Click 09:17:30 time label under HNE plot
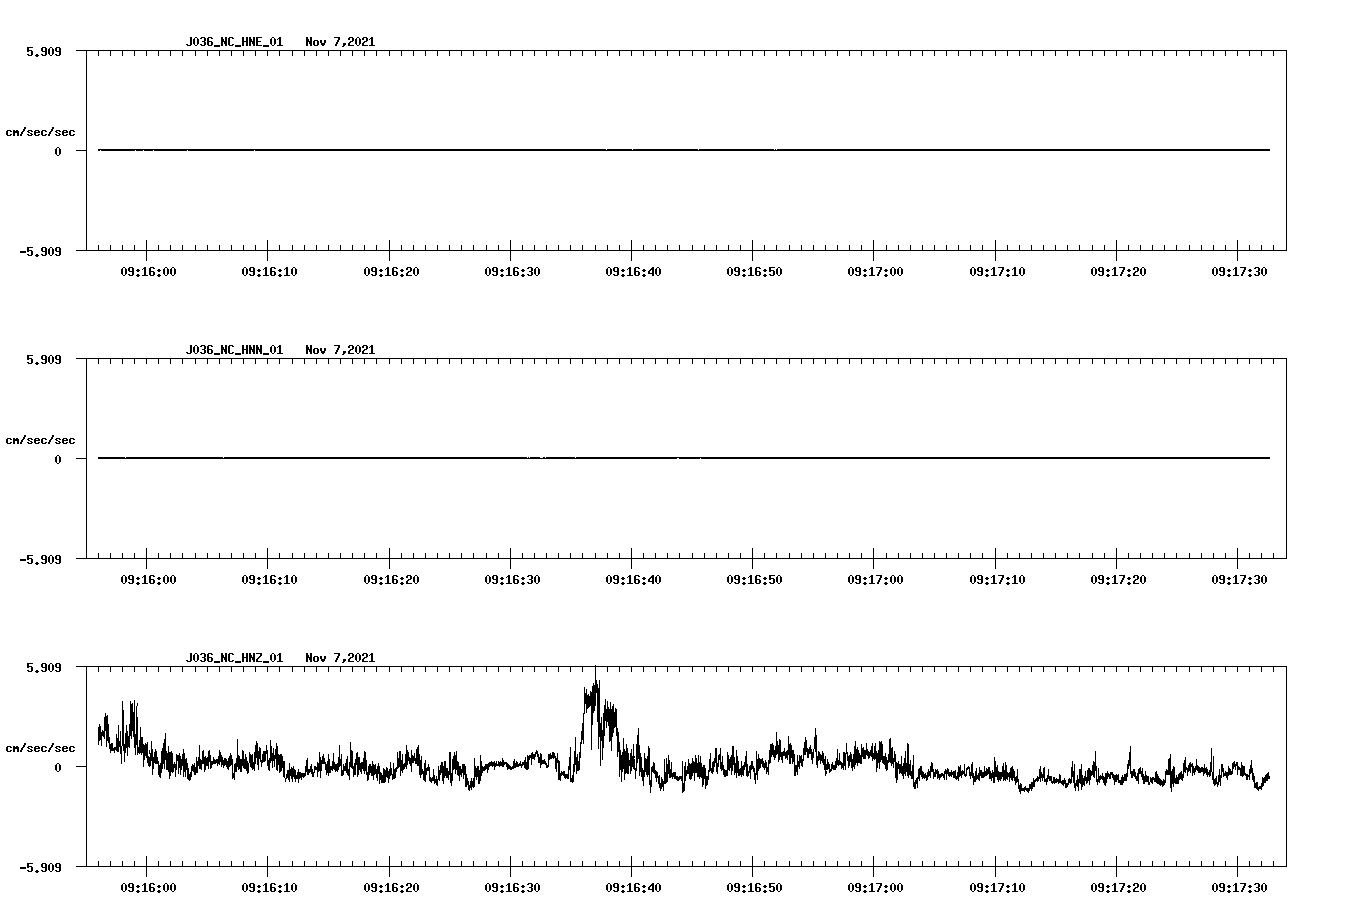Screen dimensions: 1358x924 [1239, 272]
